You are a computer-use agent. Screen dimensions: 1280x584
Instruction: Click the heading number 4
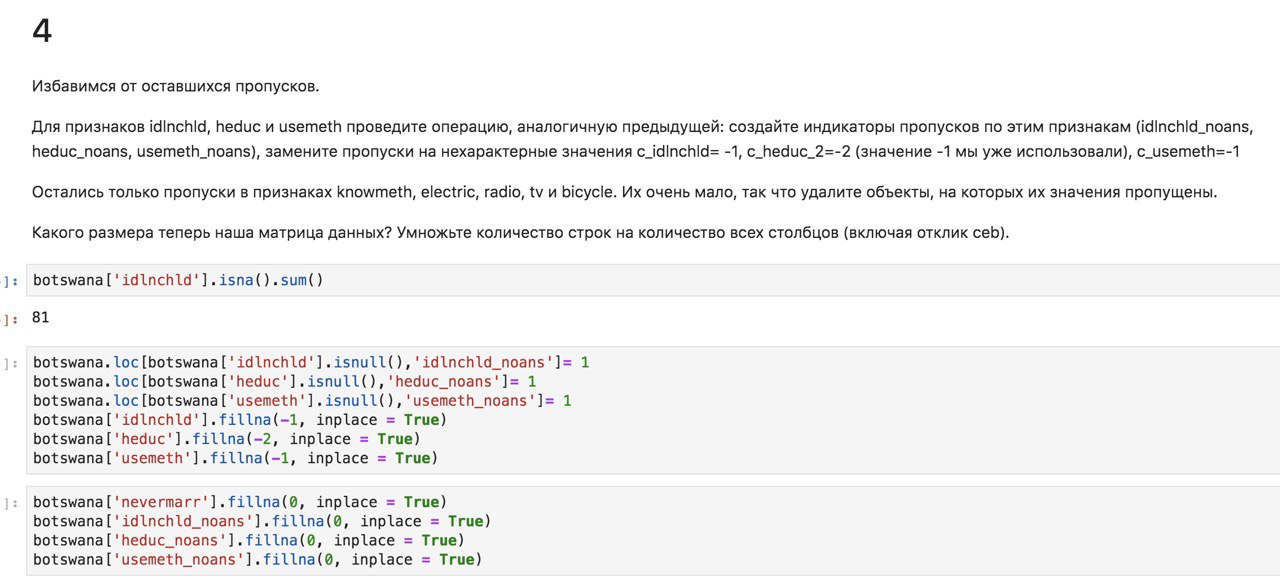[42, 32]
